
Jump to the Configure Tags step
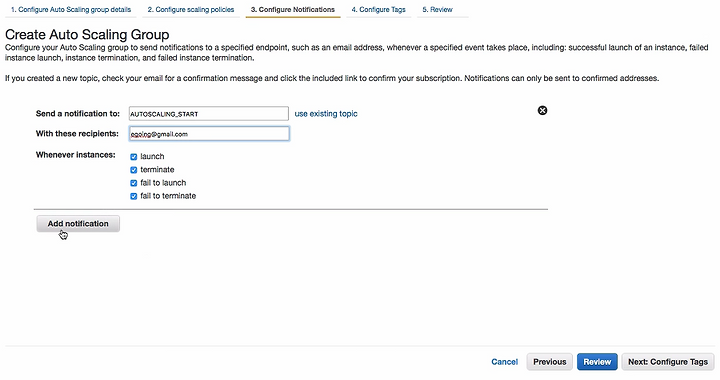pos(378,10)
